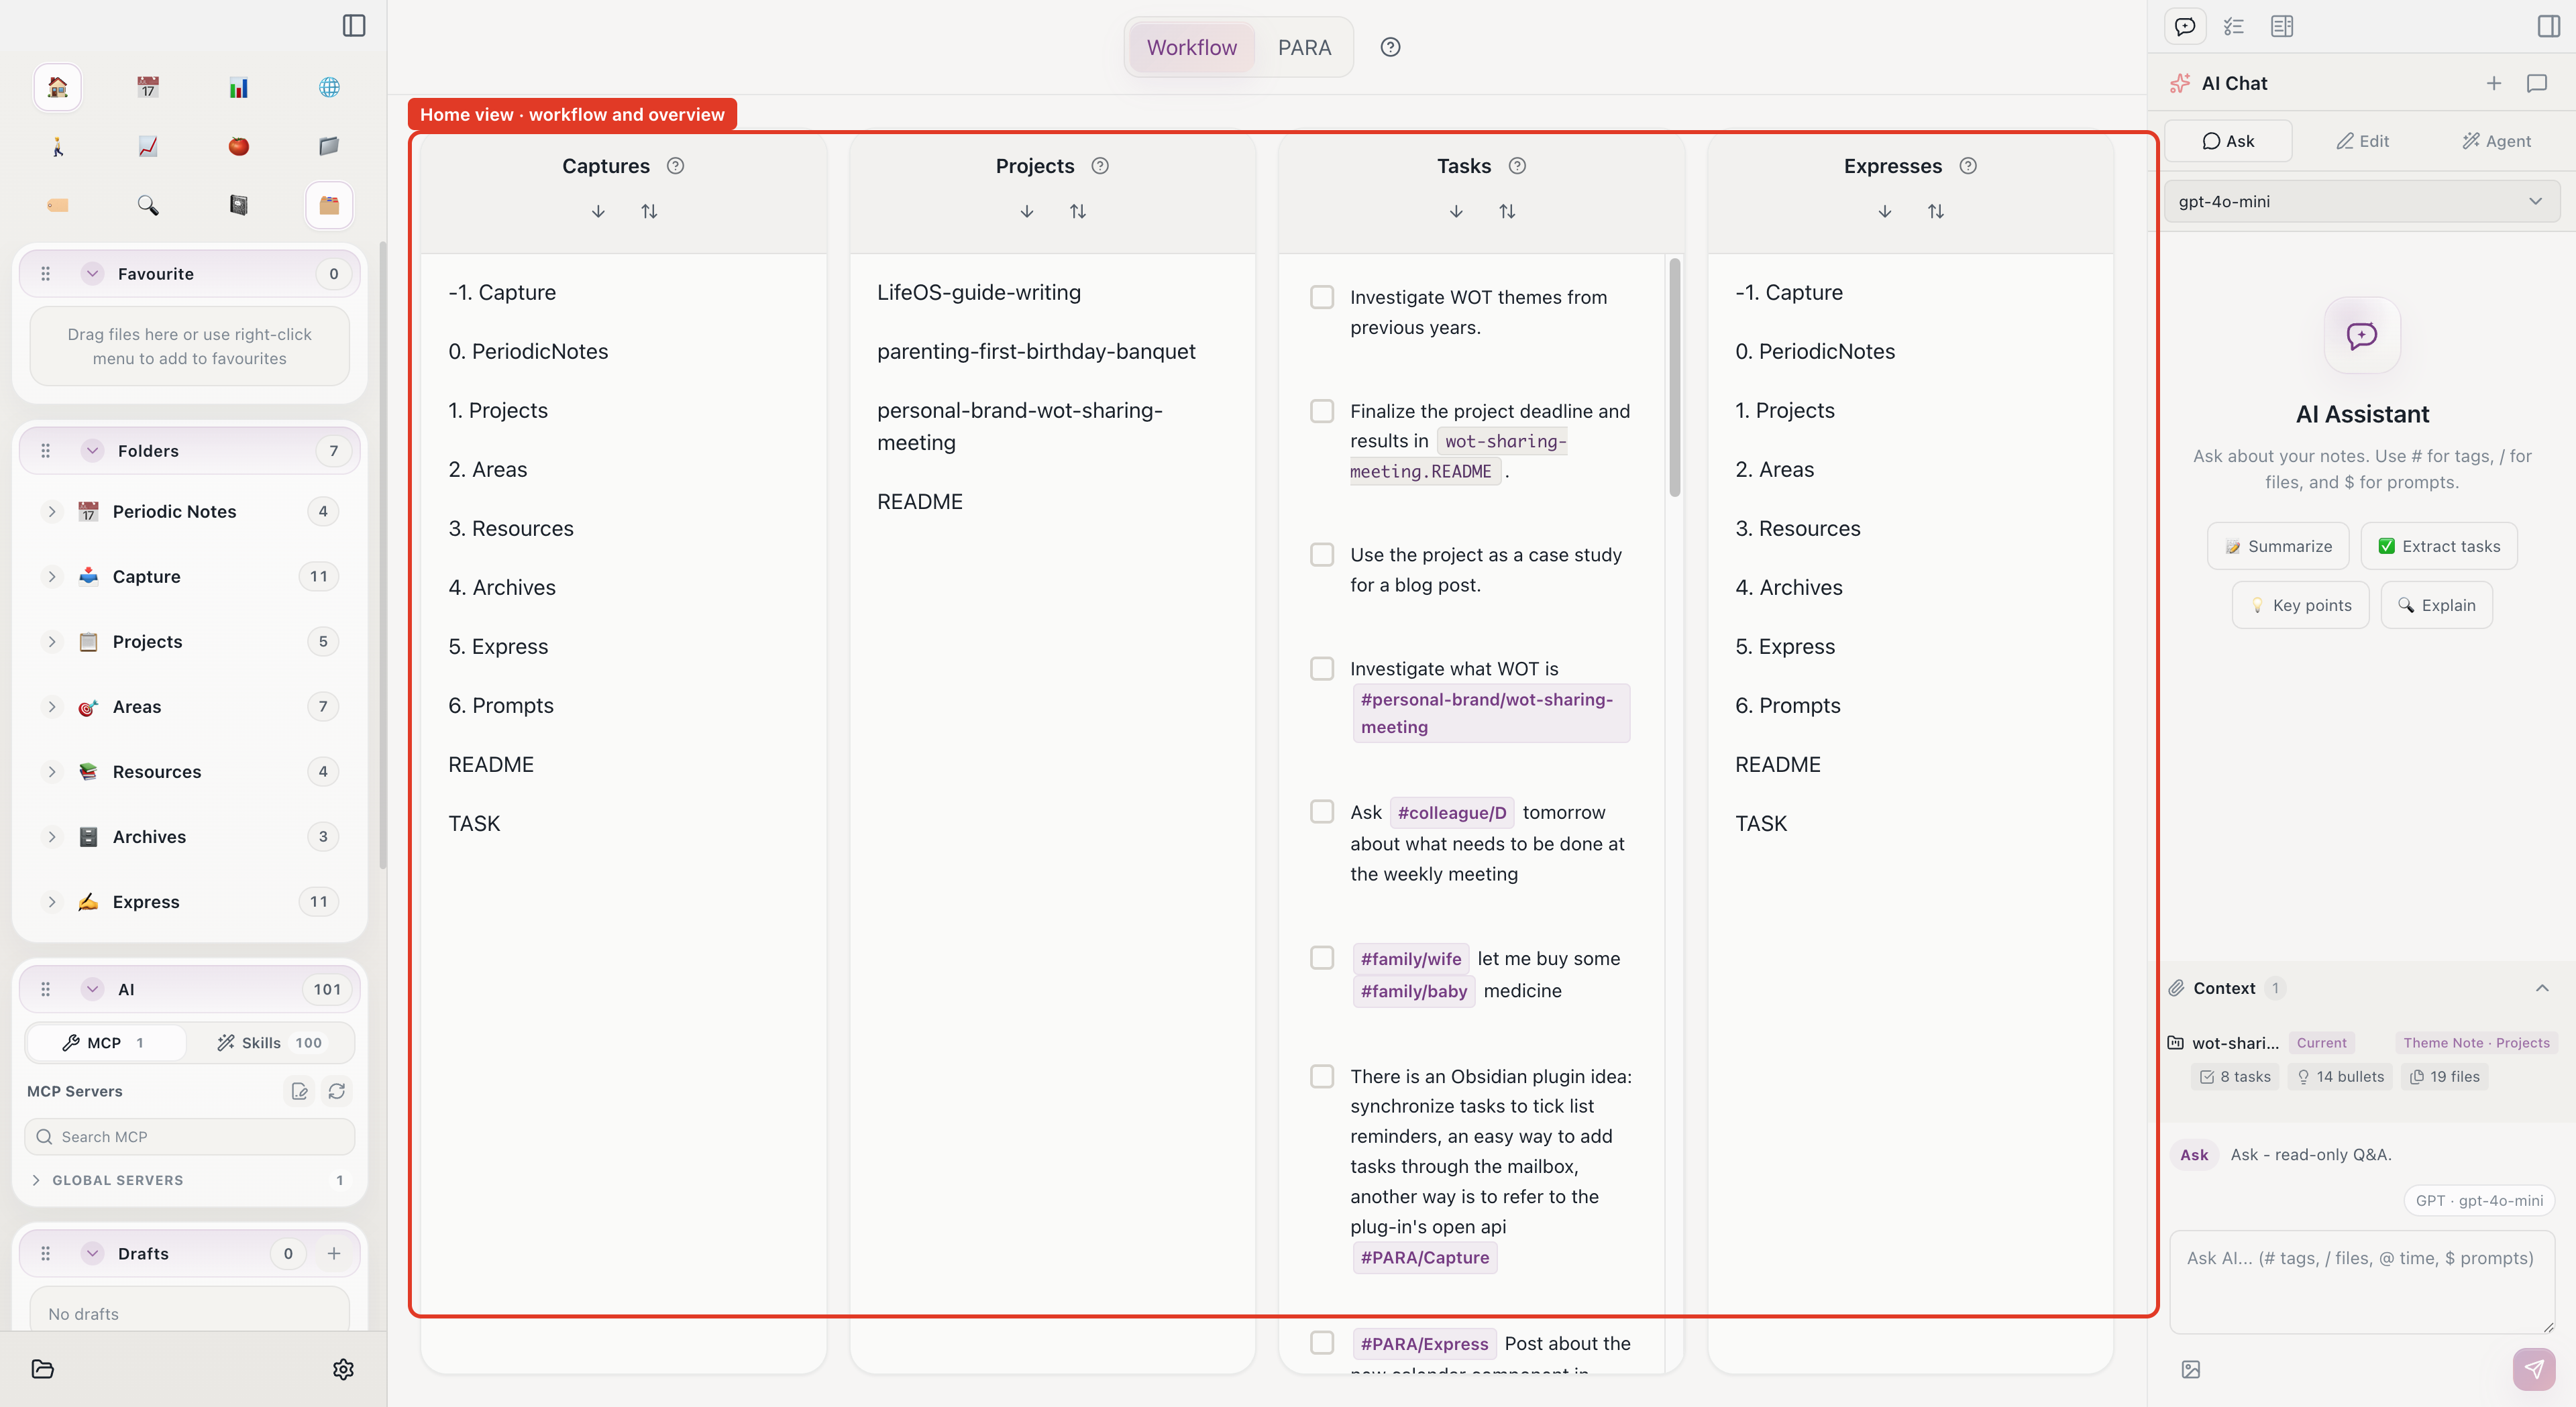The width and height of the screenshot is (2576, 1407).
Task: Expand the Archives folder arrow
Action: click(x=52, y=836)
